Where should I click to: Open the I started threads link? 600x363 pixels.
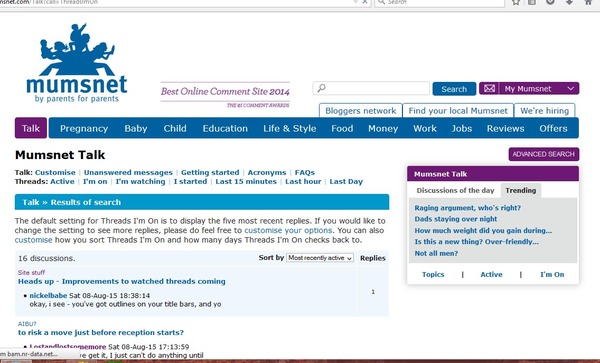coord(190,182)
